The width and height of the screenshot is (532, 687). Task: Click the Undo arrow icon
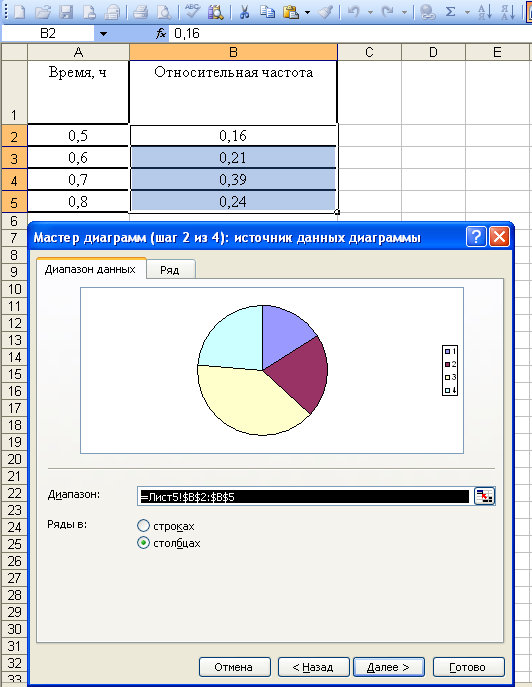pos(353,12)
